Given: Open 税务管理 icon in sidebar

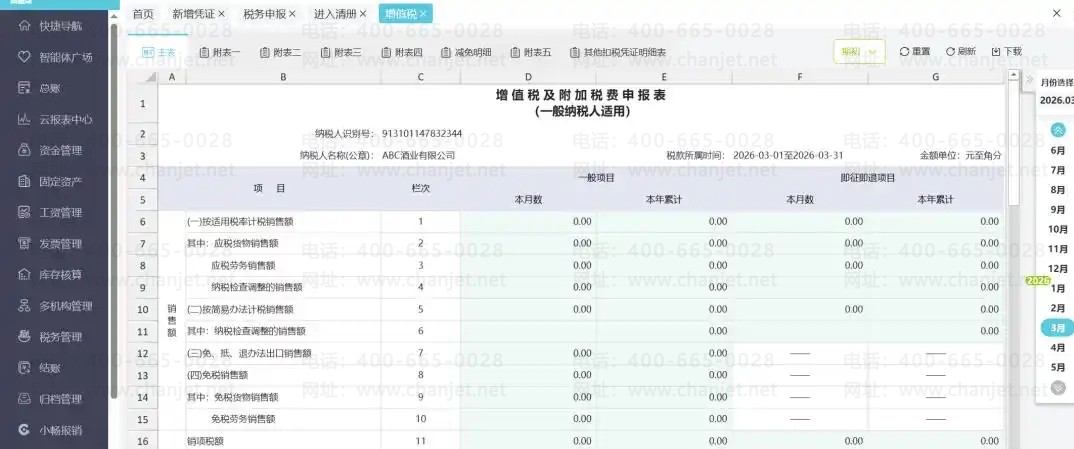Looking at the screenshot, I should [24, 337].
